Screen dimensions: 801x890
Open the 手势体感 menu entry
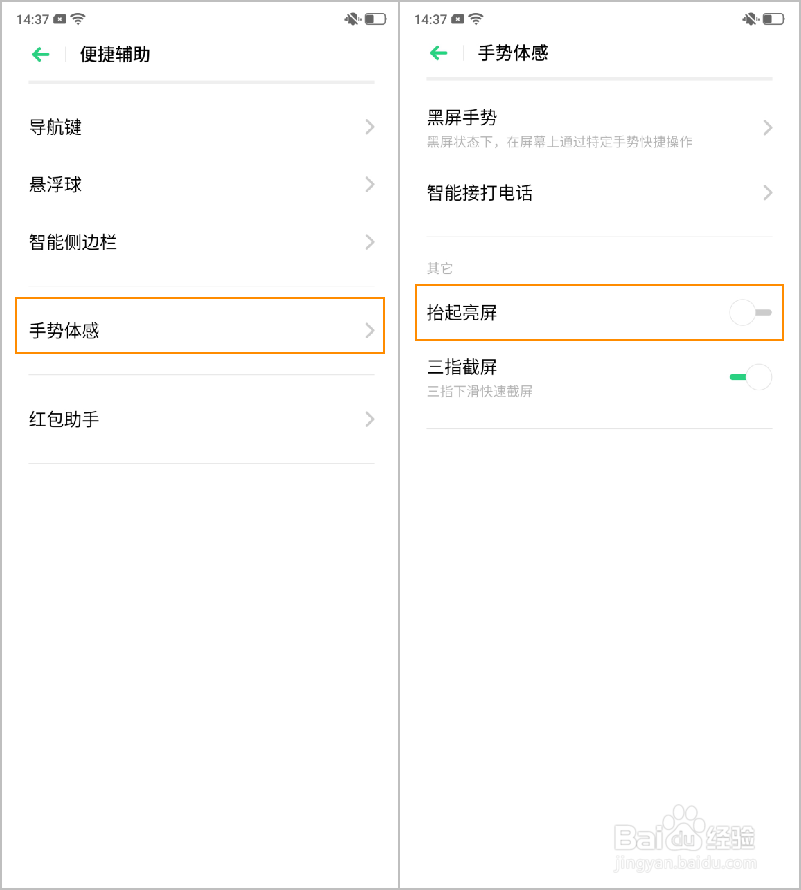tap(200, 330)
